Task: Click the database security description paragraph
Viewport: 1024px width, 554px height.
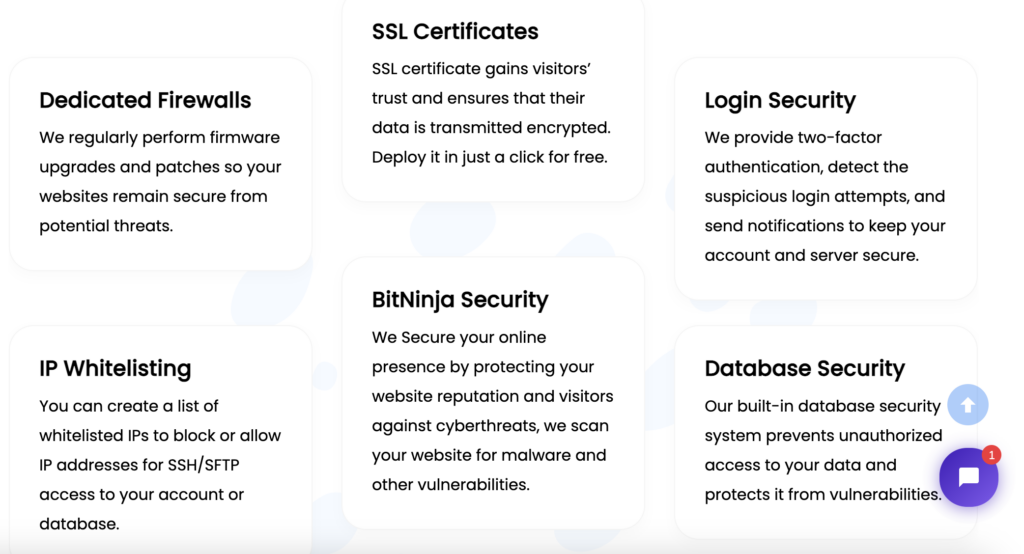Action: pos(824,450)
